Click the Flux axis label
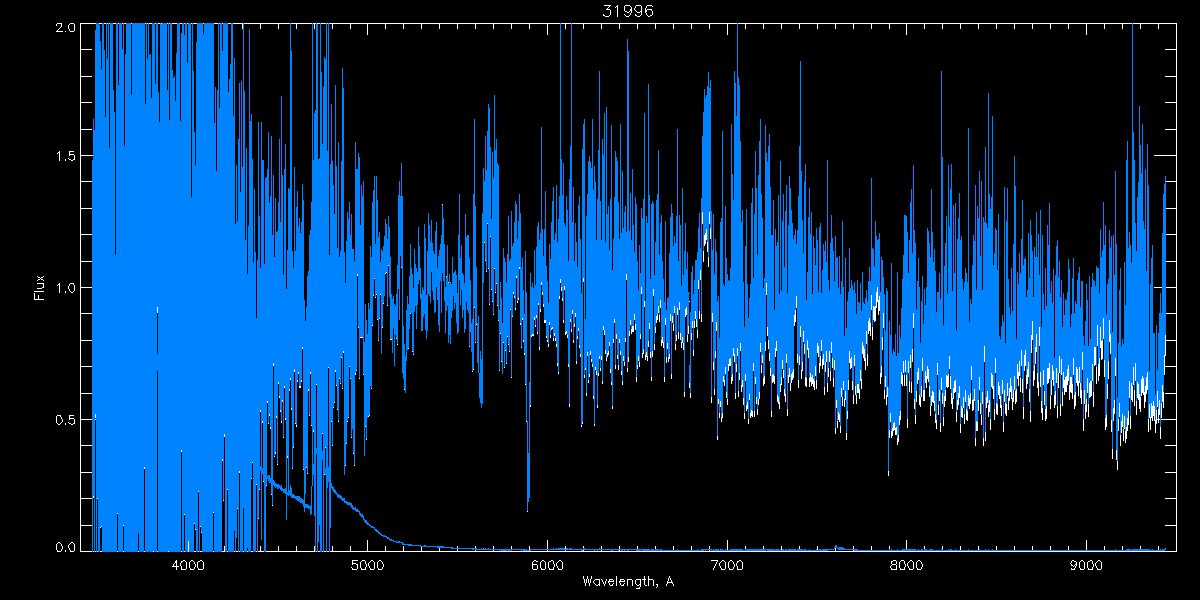 click(x=40, y=288)
